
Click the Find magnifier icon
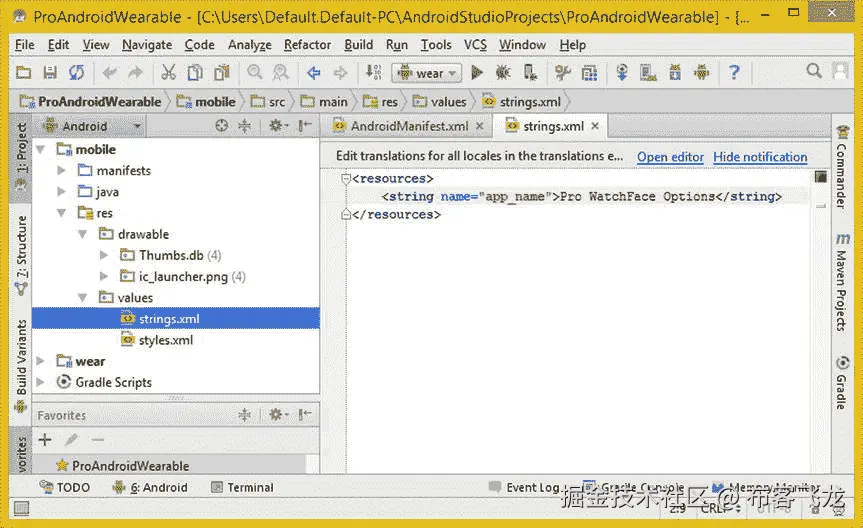tap(254, 72)
